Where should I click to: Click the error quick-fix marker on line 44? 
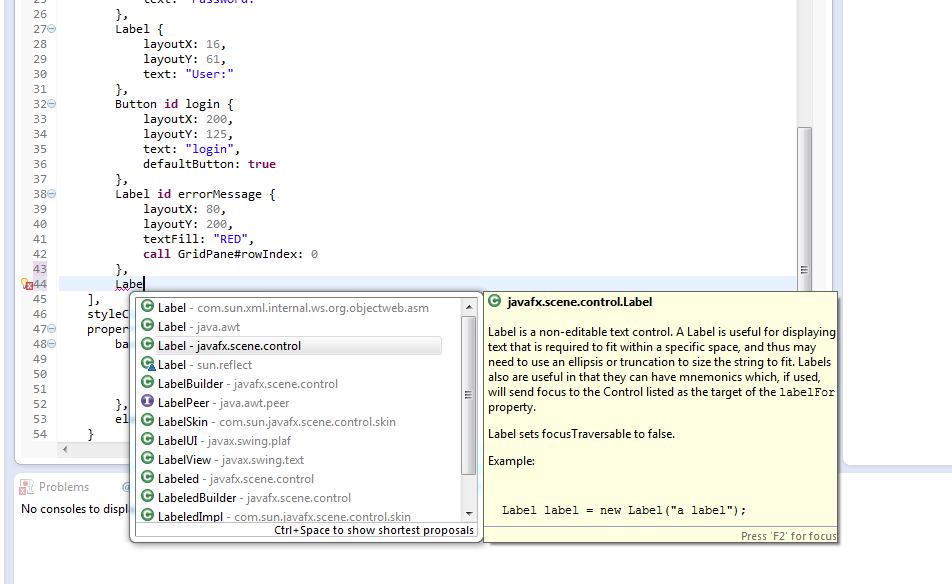(x=26, y=284)
